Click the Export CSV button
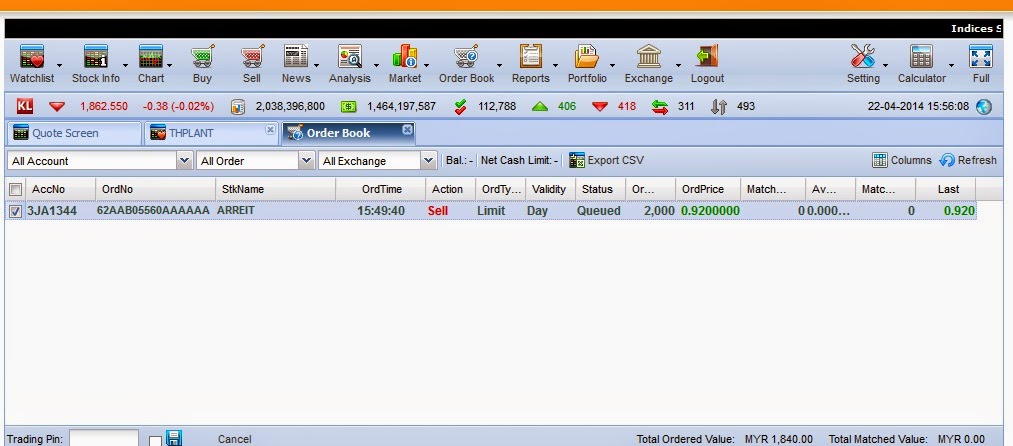This screenshot has height=446, width=1013. click(x=607, y=160)
